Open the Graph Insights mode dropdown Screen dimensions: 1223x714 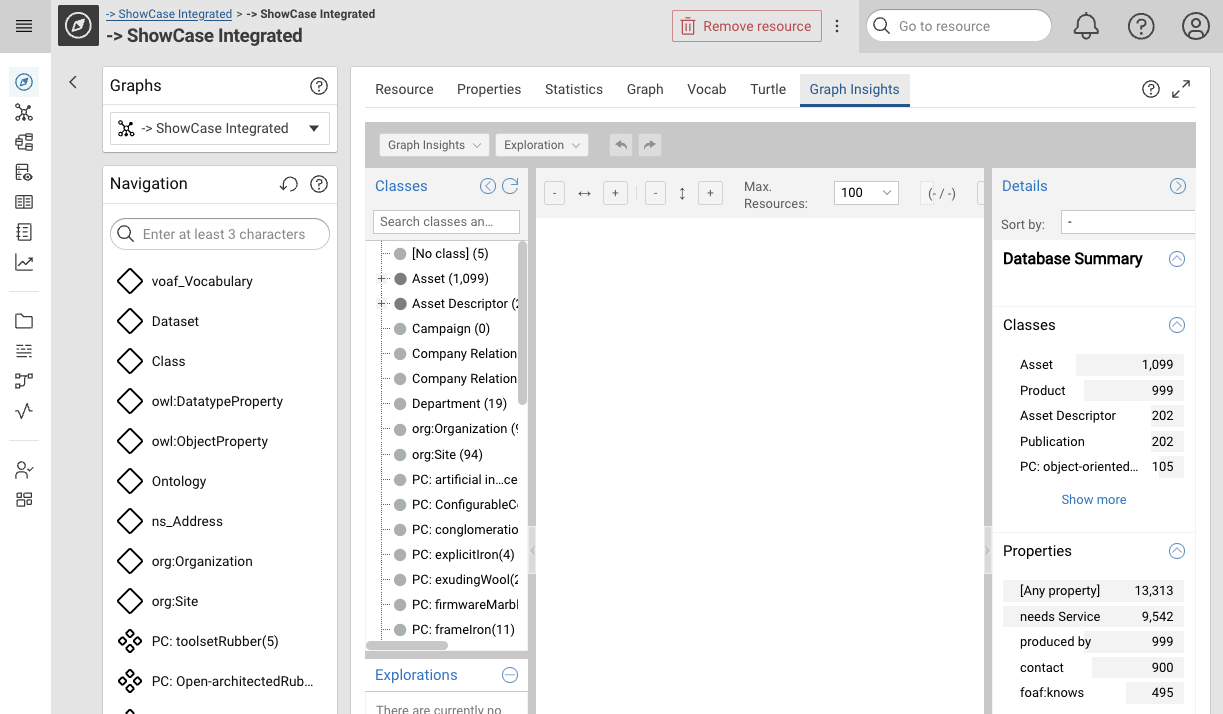tap(433, 144)
